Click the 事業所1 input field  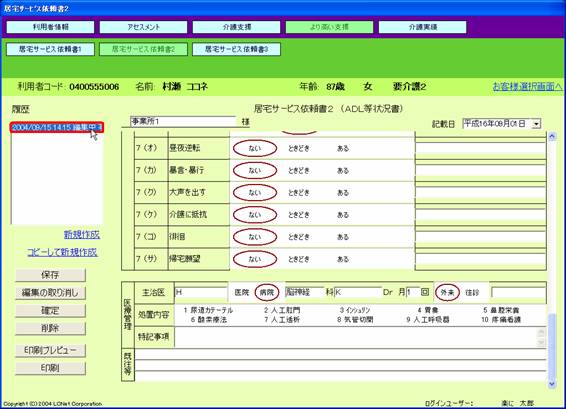point(183,122)
